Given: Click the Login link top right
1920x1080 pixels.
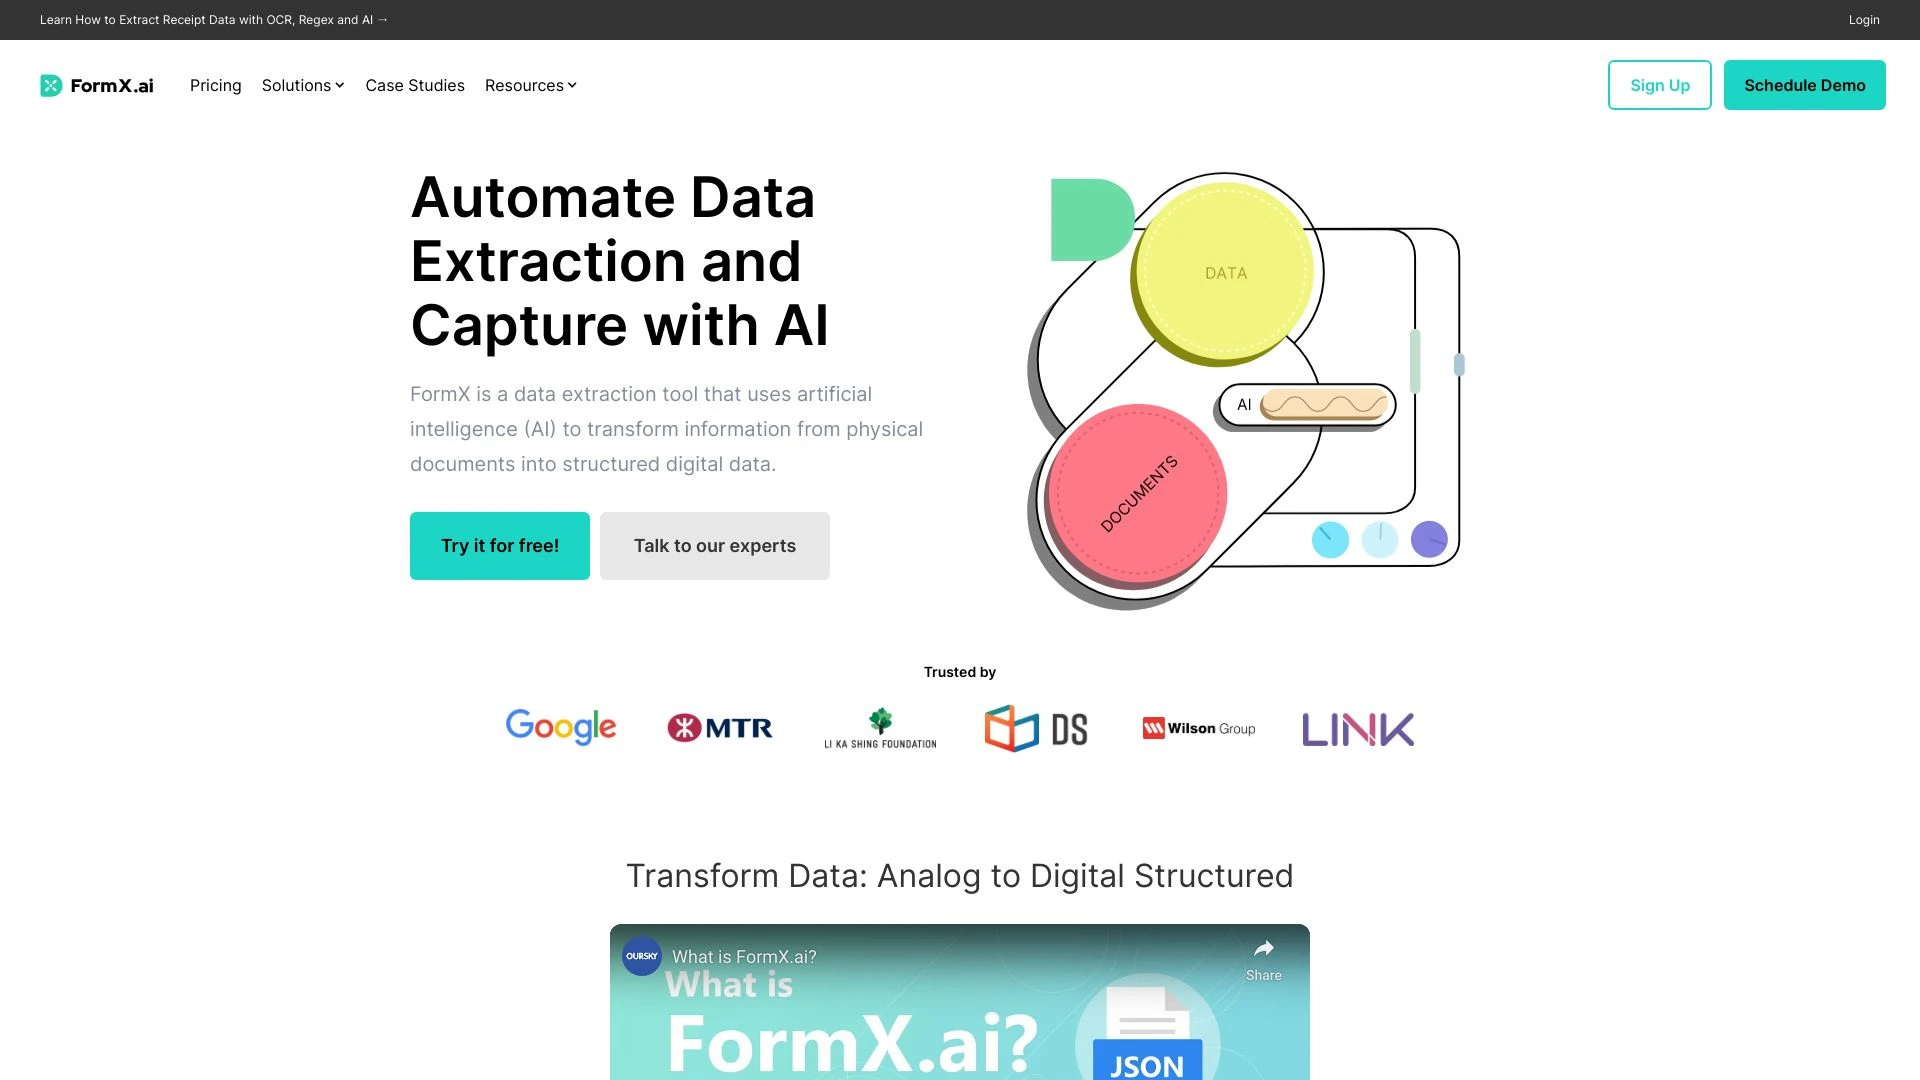Looking at the screenshot, I should tap(1863, 18).
